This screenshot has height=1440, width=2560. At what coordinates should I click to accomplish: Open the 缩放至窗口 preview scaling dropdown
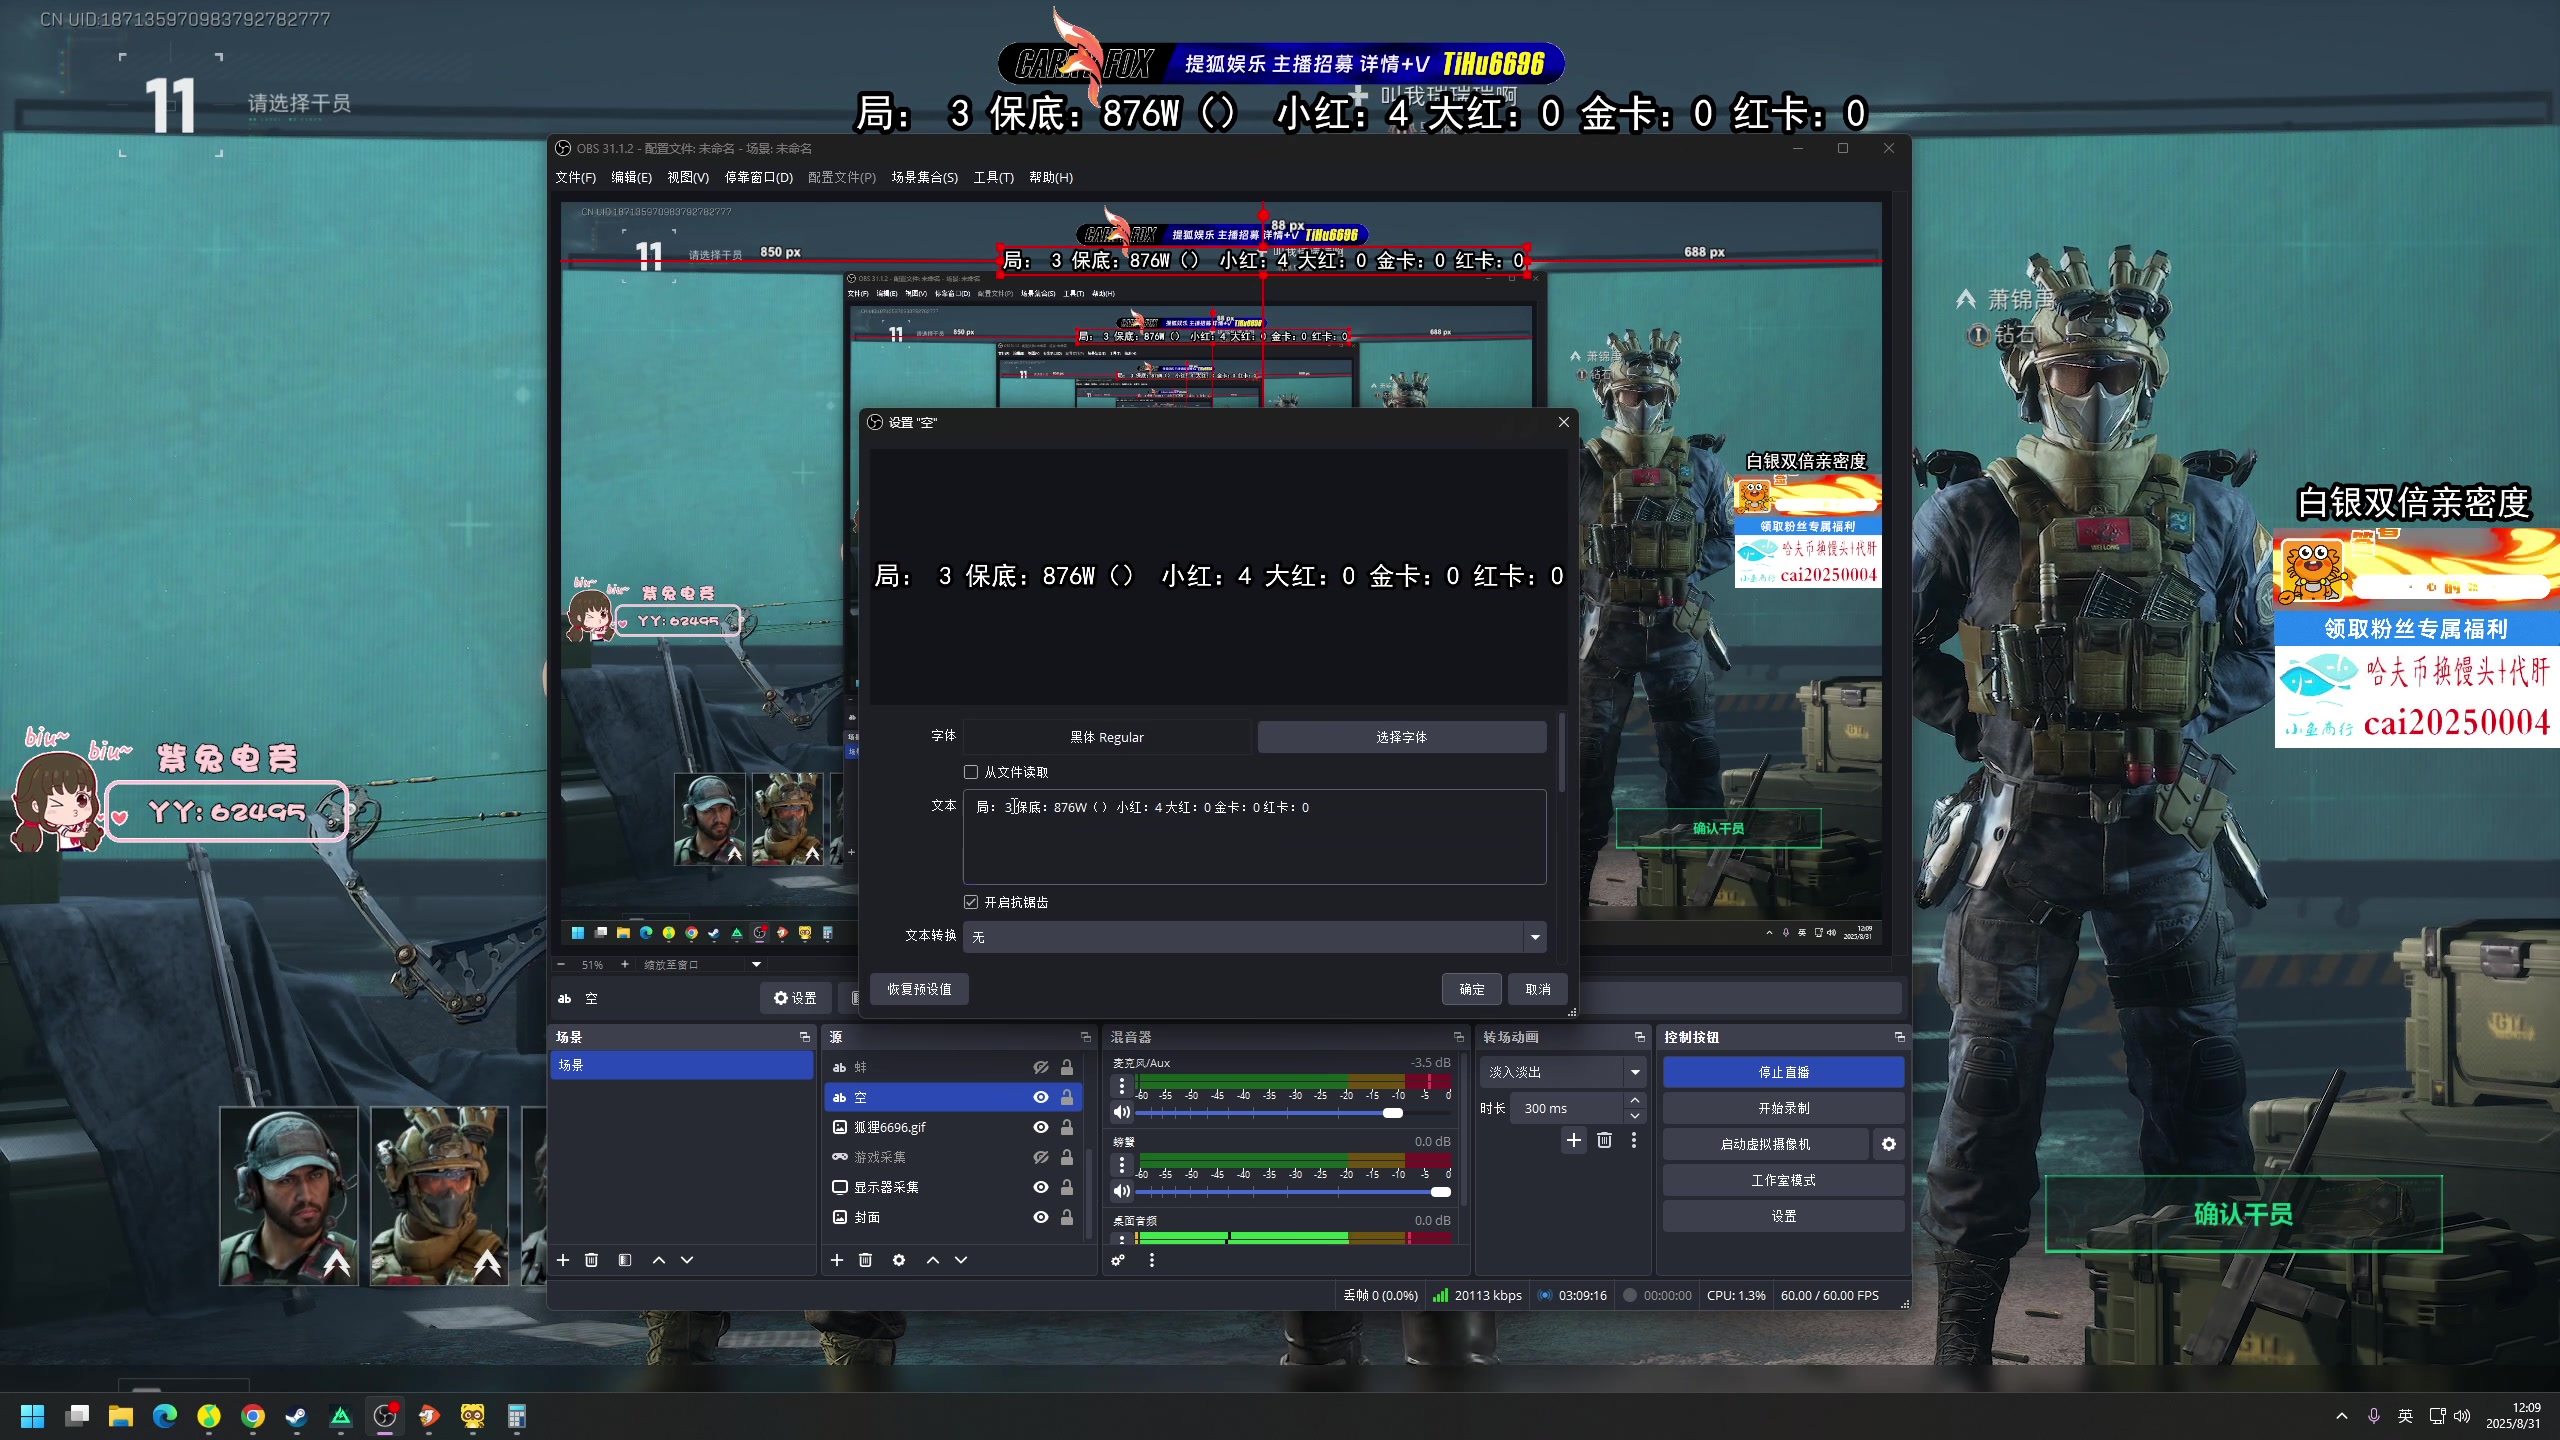pos(700,965)
